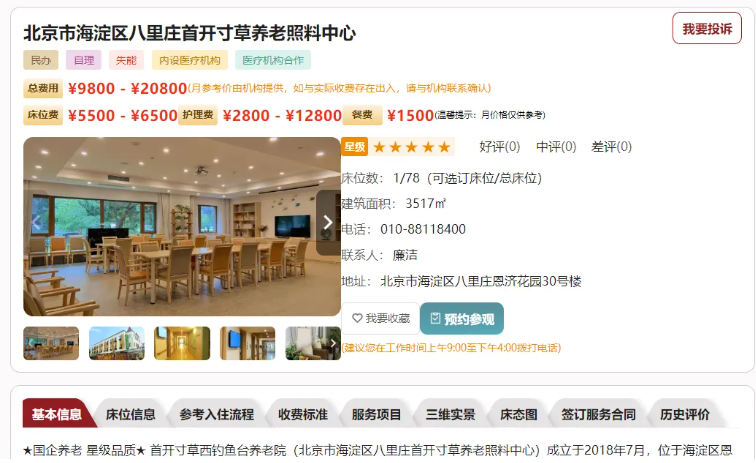Image resolution: width=756 pixels, height=463 pixels.
Task: Select the hallway corridor thumbnail
Action: point(182,343)
